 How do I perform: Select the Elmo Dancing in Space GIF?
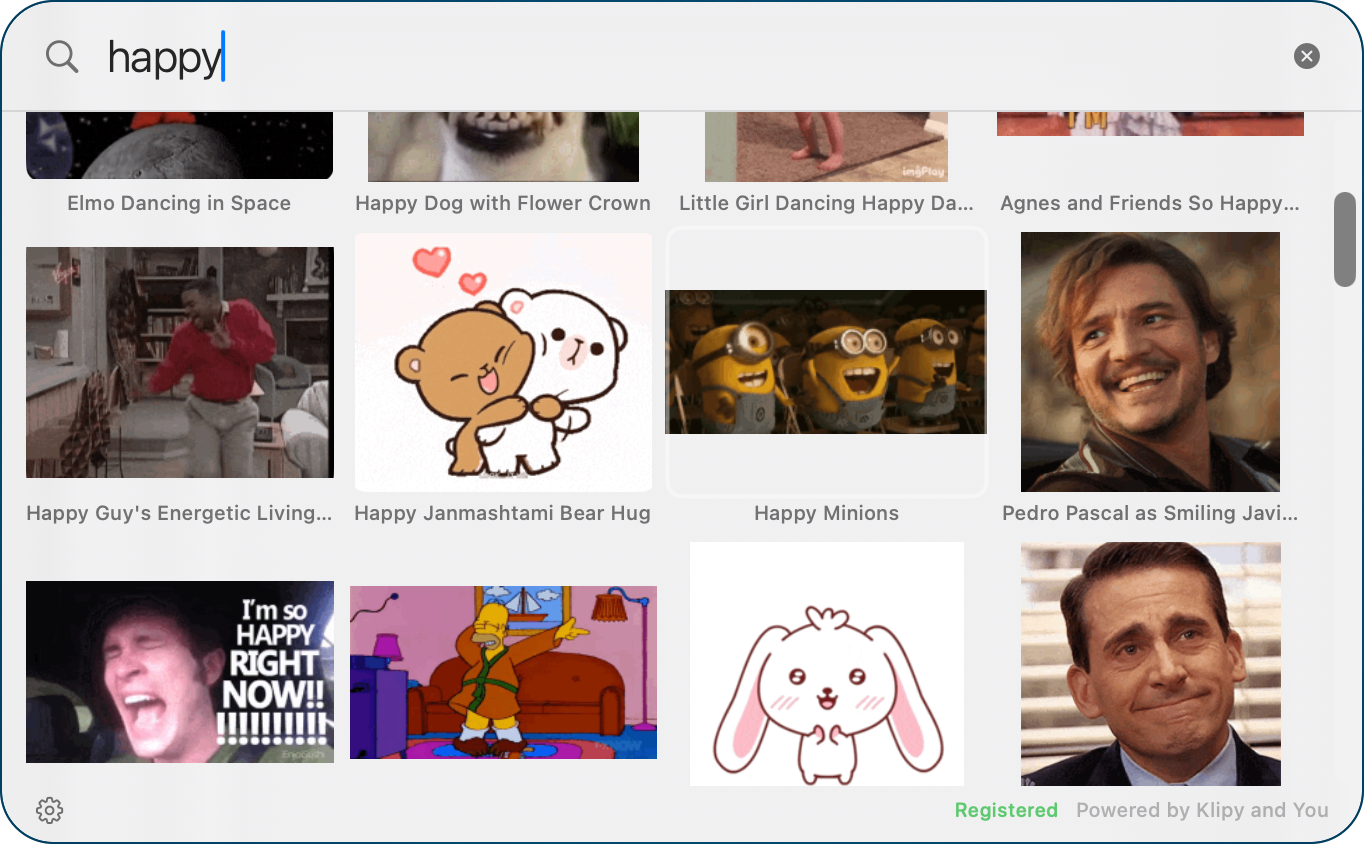coord(180,146)
